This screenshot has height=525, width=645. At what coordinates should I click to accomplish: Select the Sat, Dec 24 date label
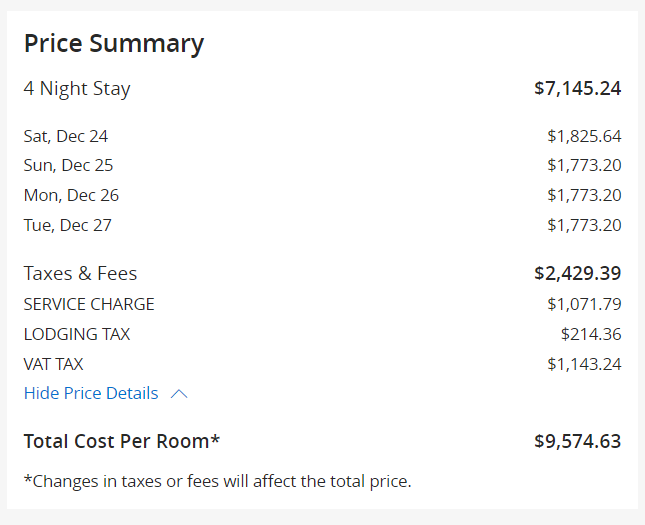[66, 135]
